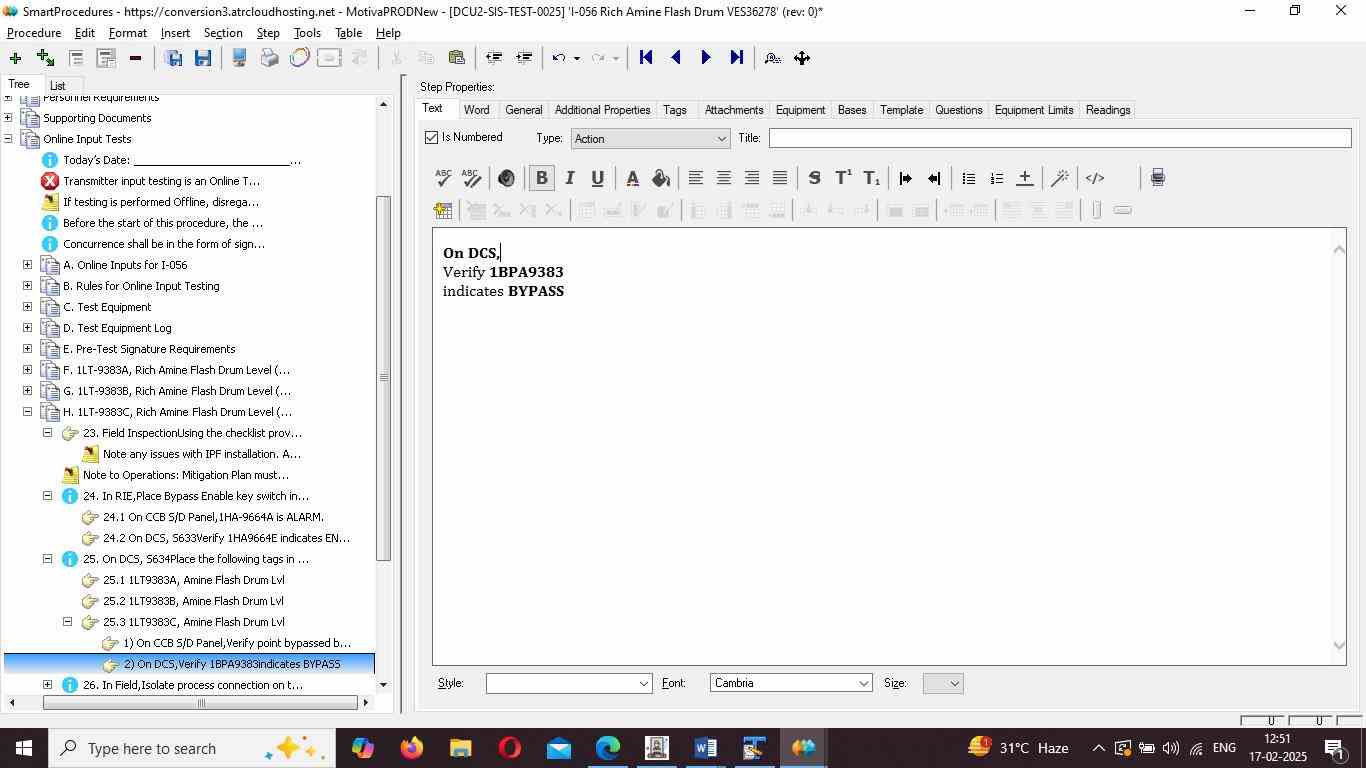Open the Insert menu
Viewport: 1366px width, 768px height.
(x=175, y=33)
